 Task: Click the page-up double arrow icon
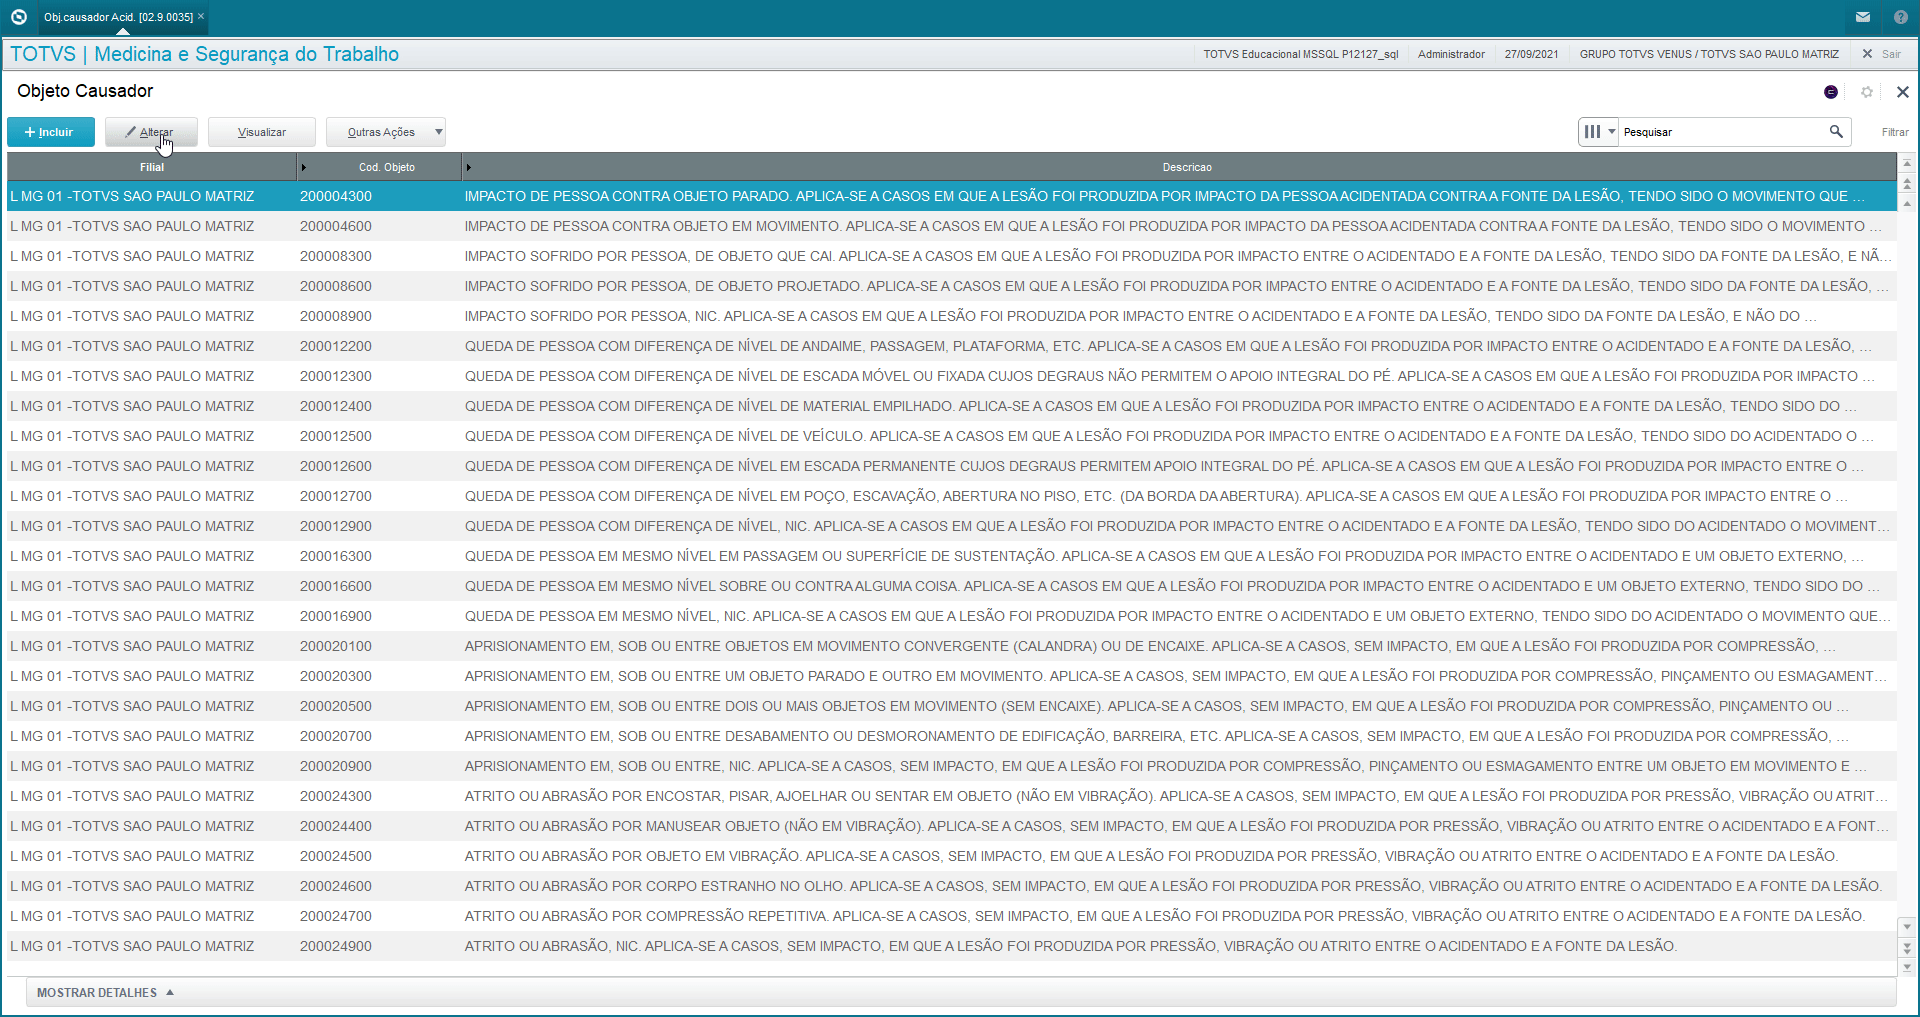(1907, 184)
